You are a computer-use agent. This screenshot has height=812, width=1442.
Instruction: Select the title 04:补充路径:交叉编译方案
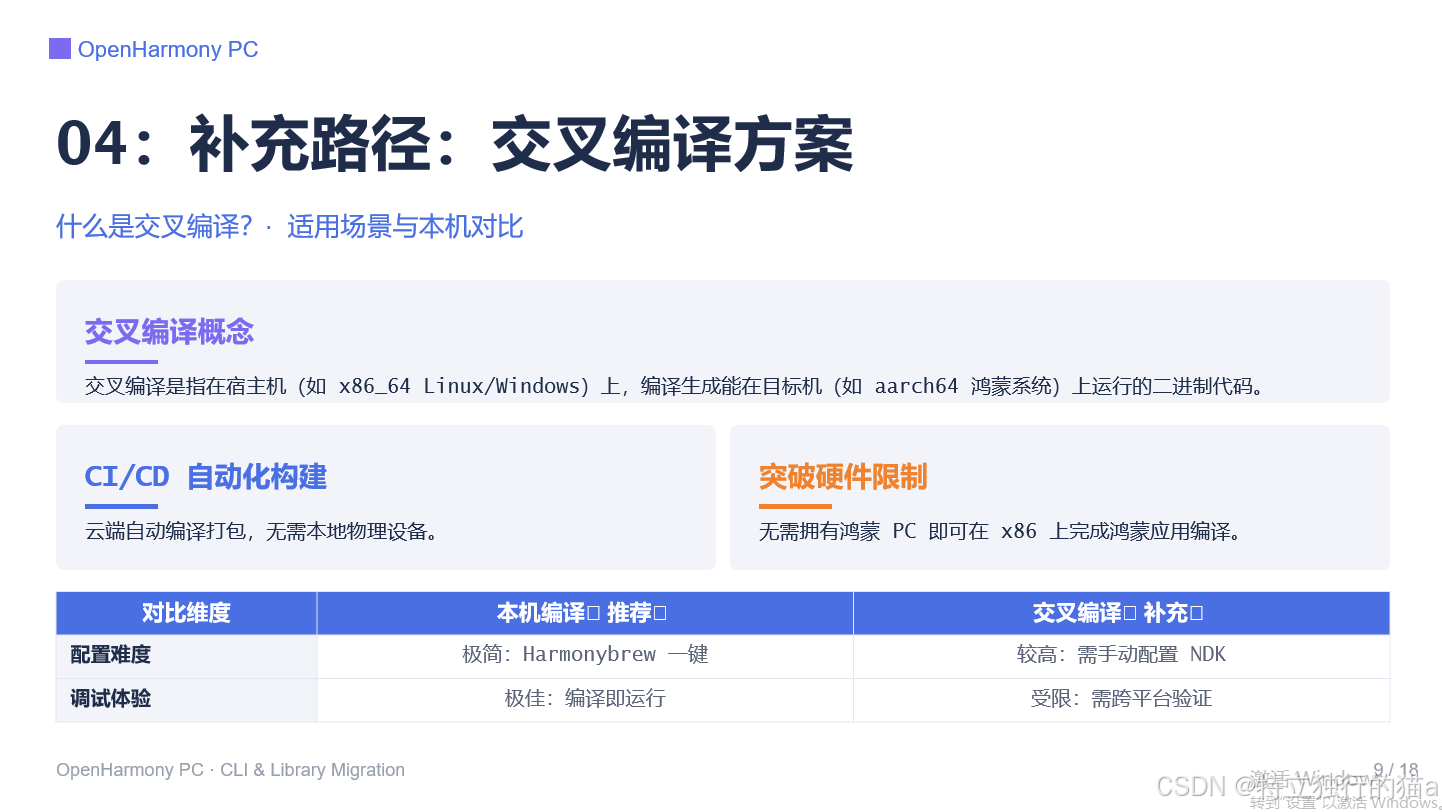coord(455,146)
